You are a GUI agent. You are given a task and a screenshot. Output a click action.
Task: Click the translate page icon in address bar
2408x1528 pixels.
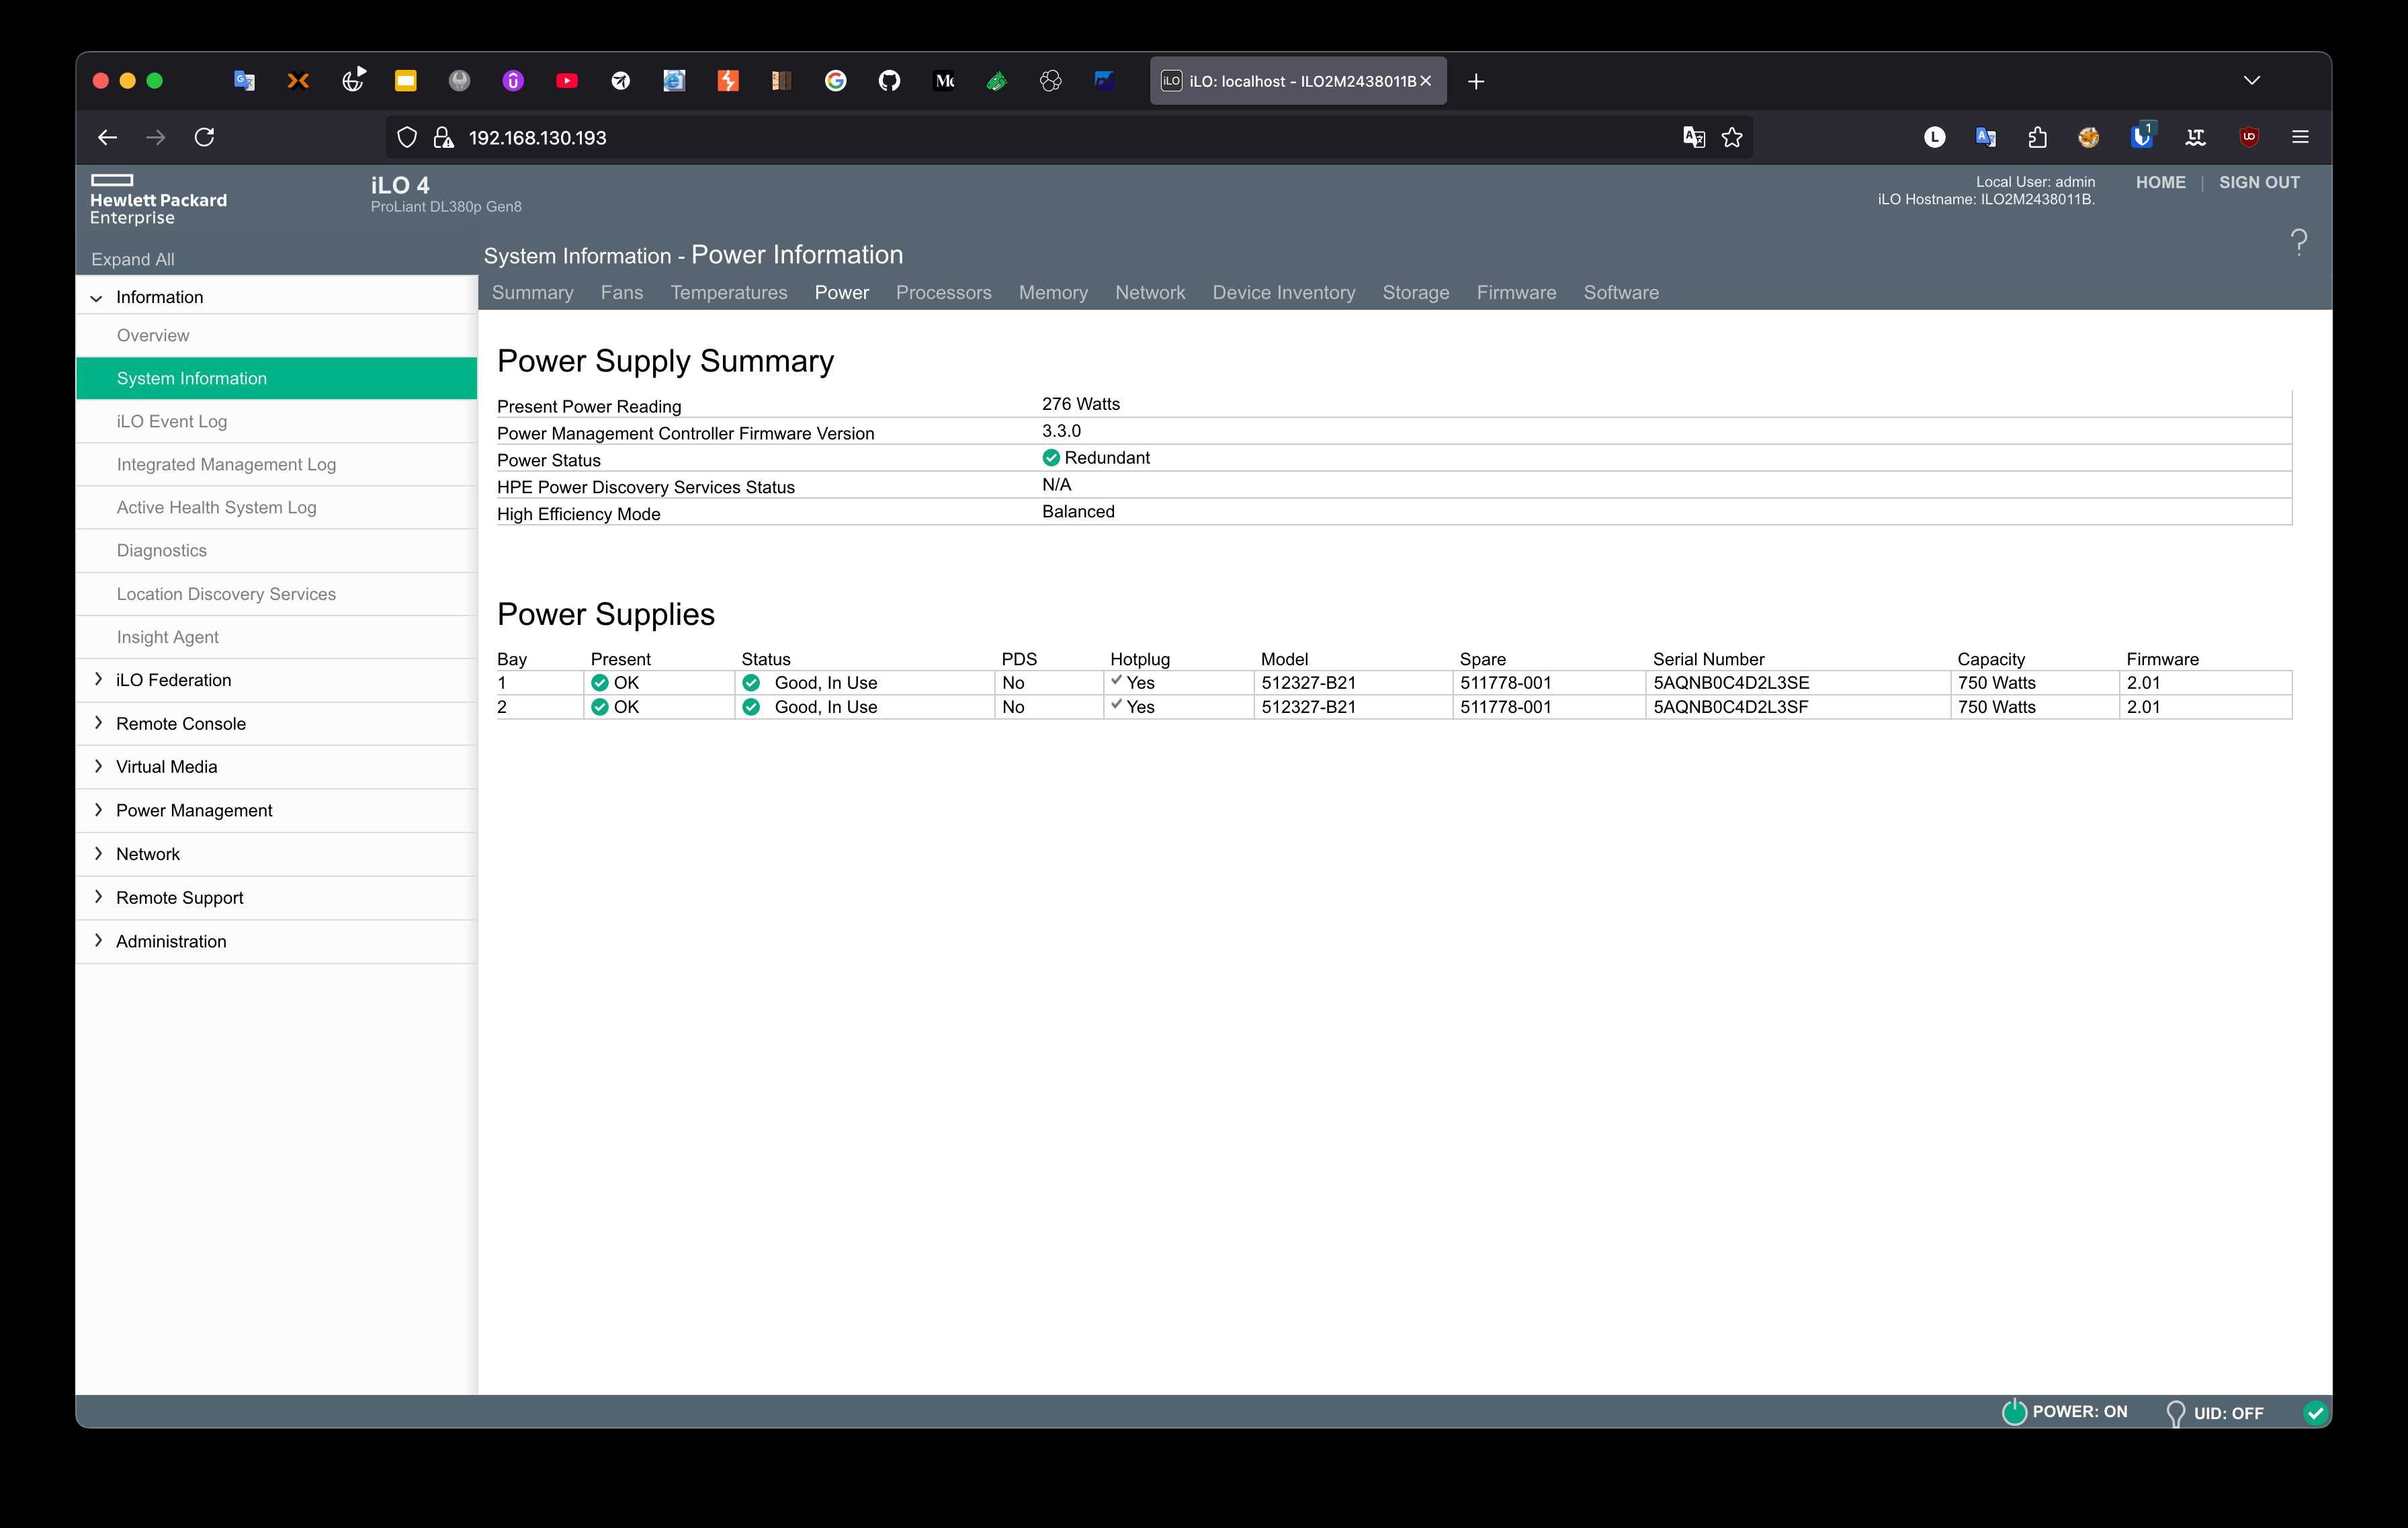pos(1694,137)
